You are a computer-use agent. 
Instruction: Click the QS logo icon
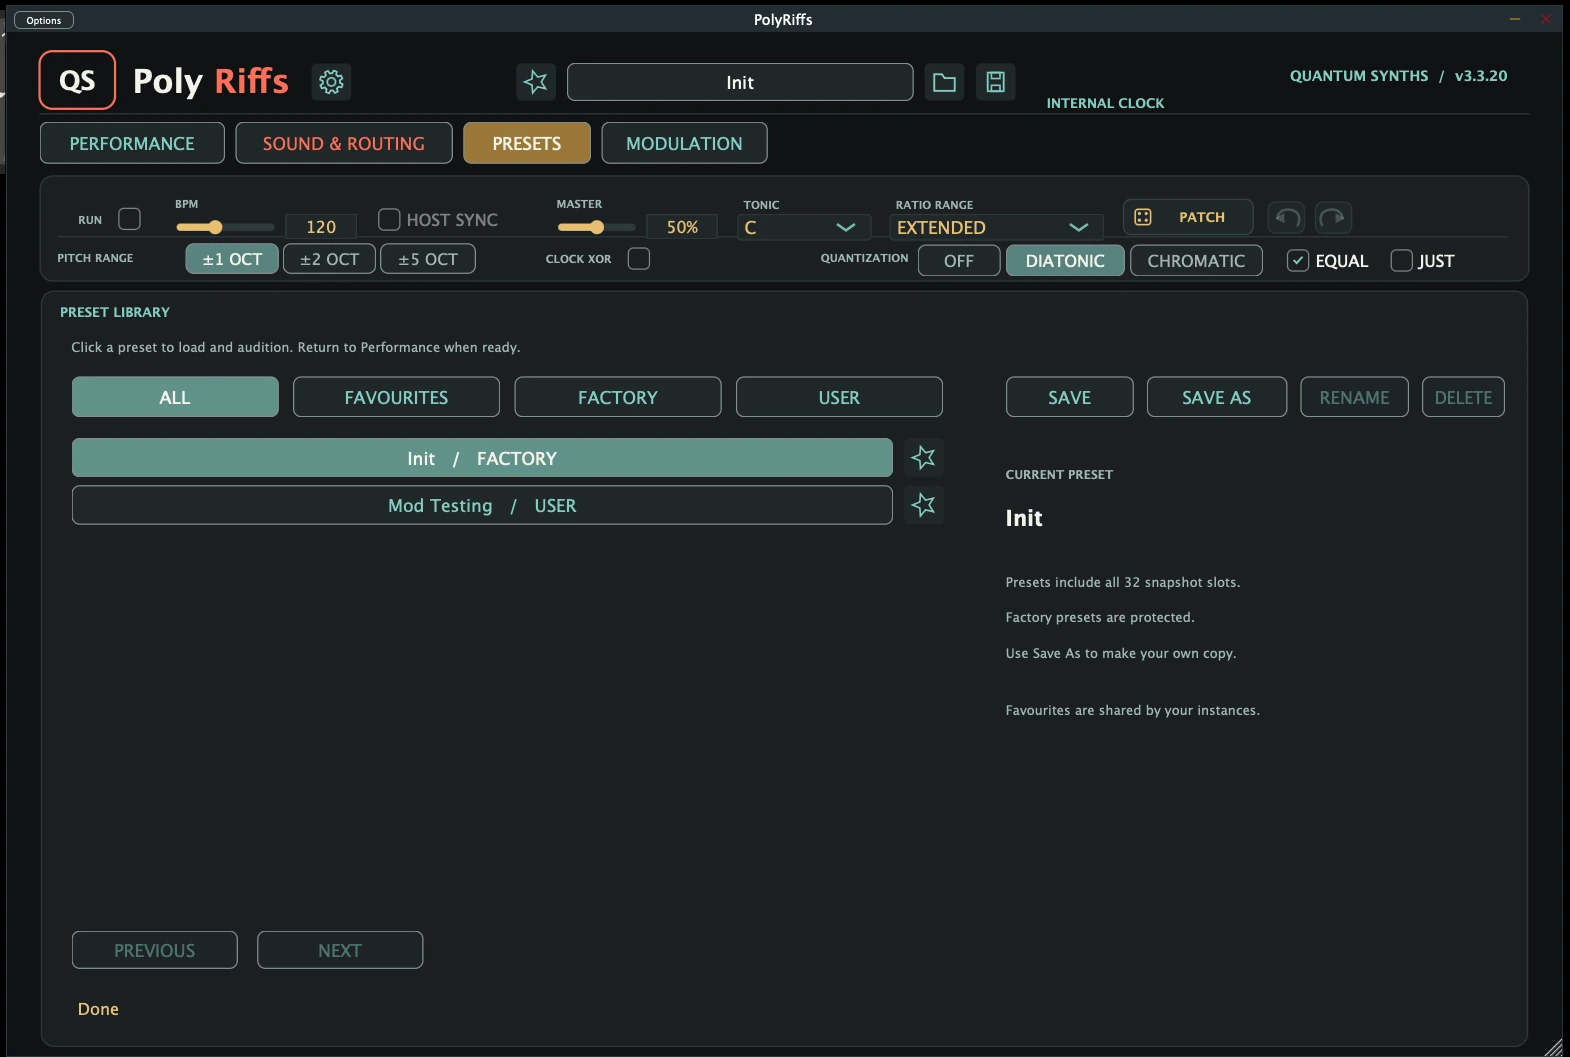pos(77,80)
